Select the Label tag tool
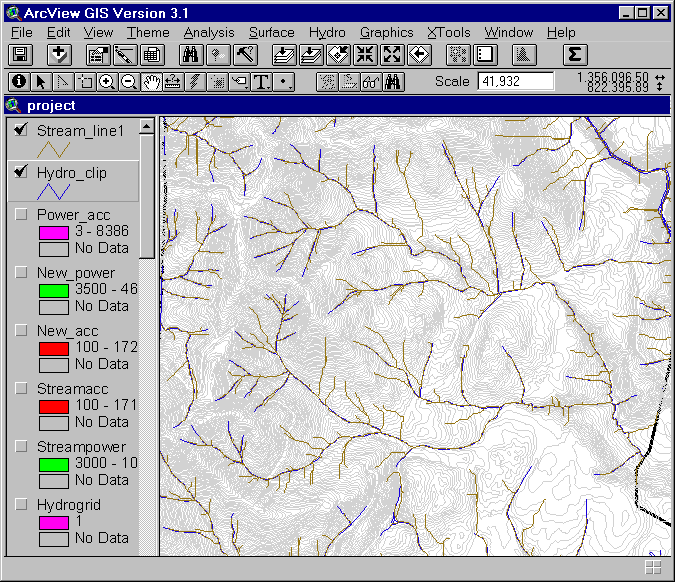The image size is (675, 582). point(239,81)
